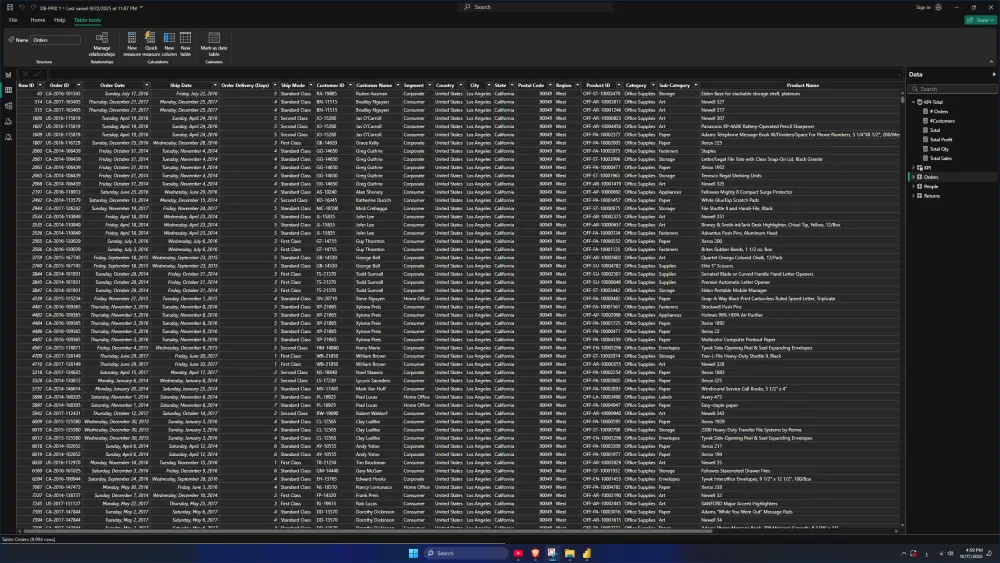The height and width of the screenshot is (563, 1000).
Task: Open the Help tab
Action: pyautogui.click(x=59, y=20)
